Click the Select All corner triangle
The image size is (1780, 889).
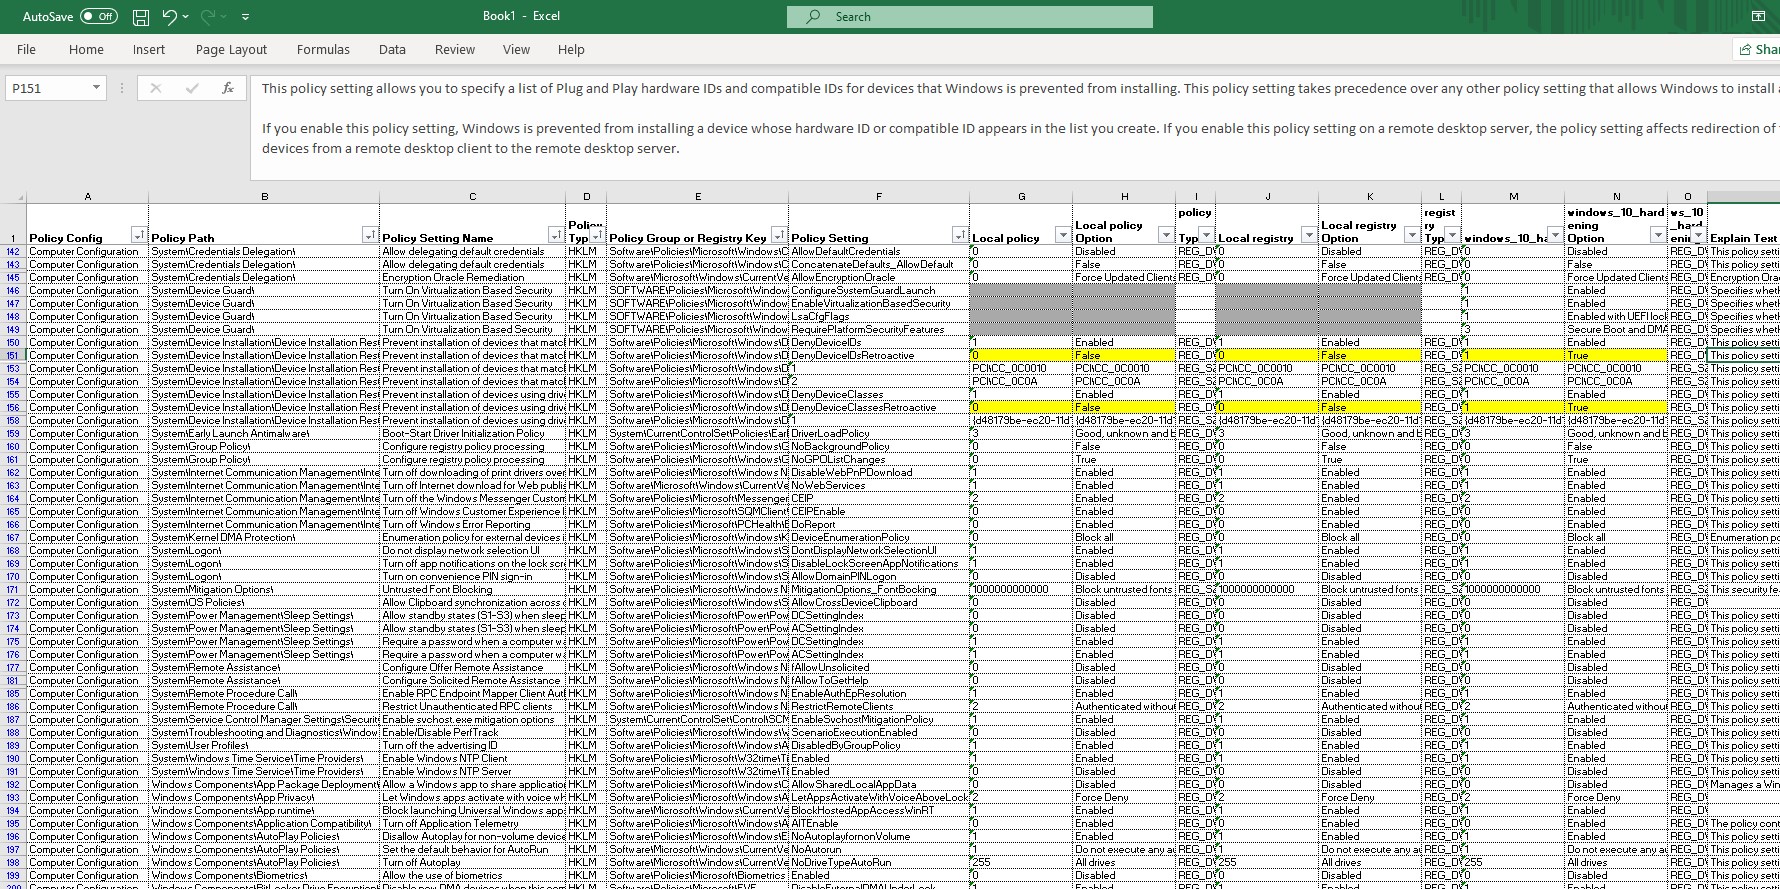coord(13,196)
